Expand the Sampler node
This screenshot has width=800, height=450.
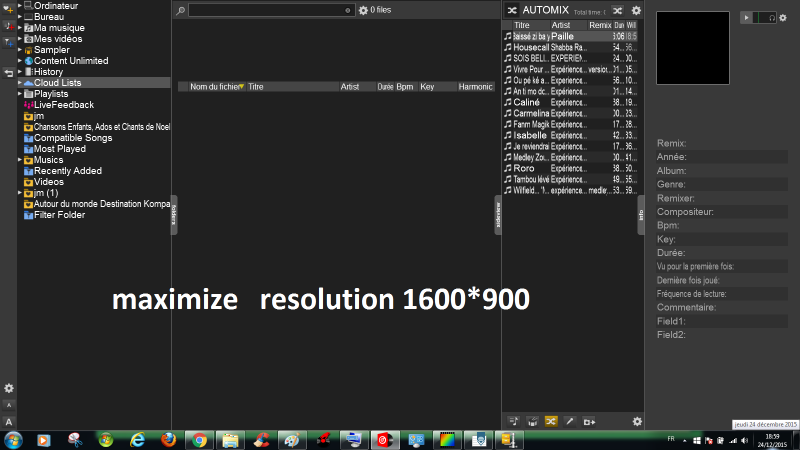coord(20,49)
